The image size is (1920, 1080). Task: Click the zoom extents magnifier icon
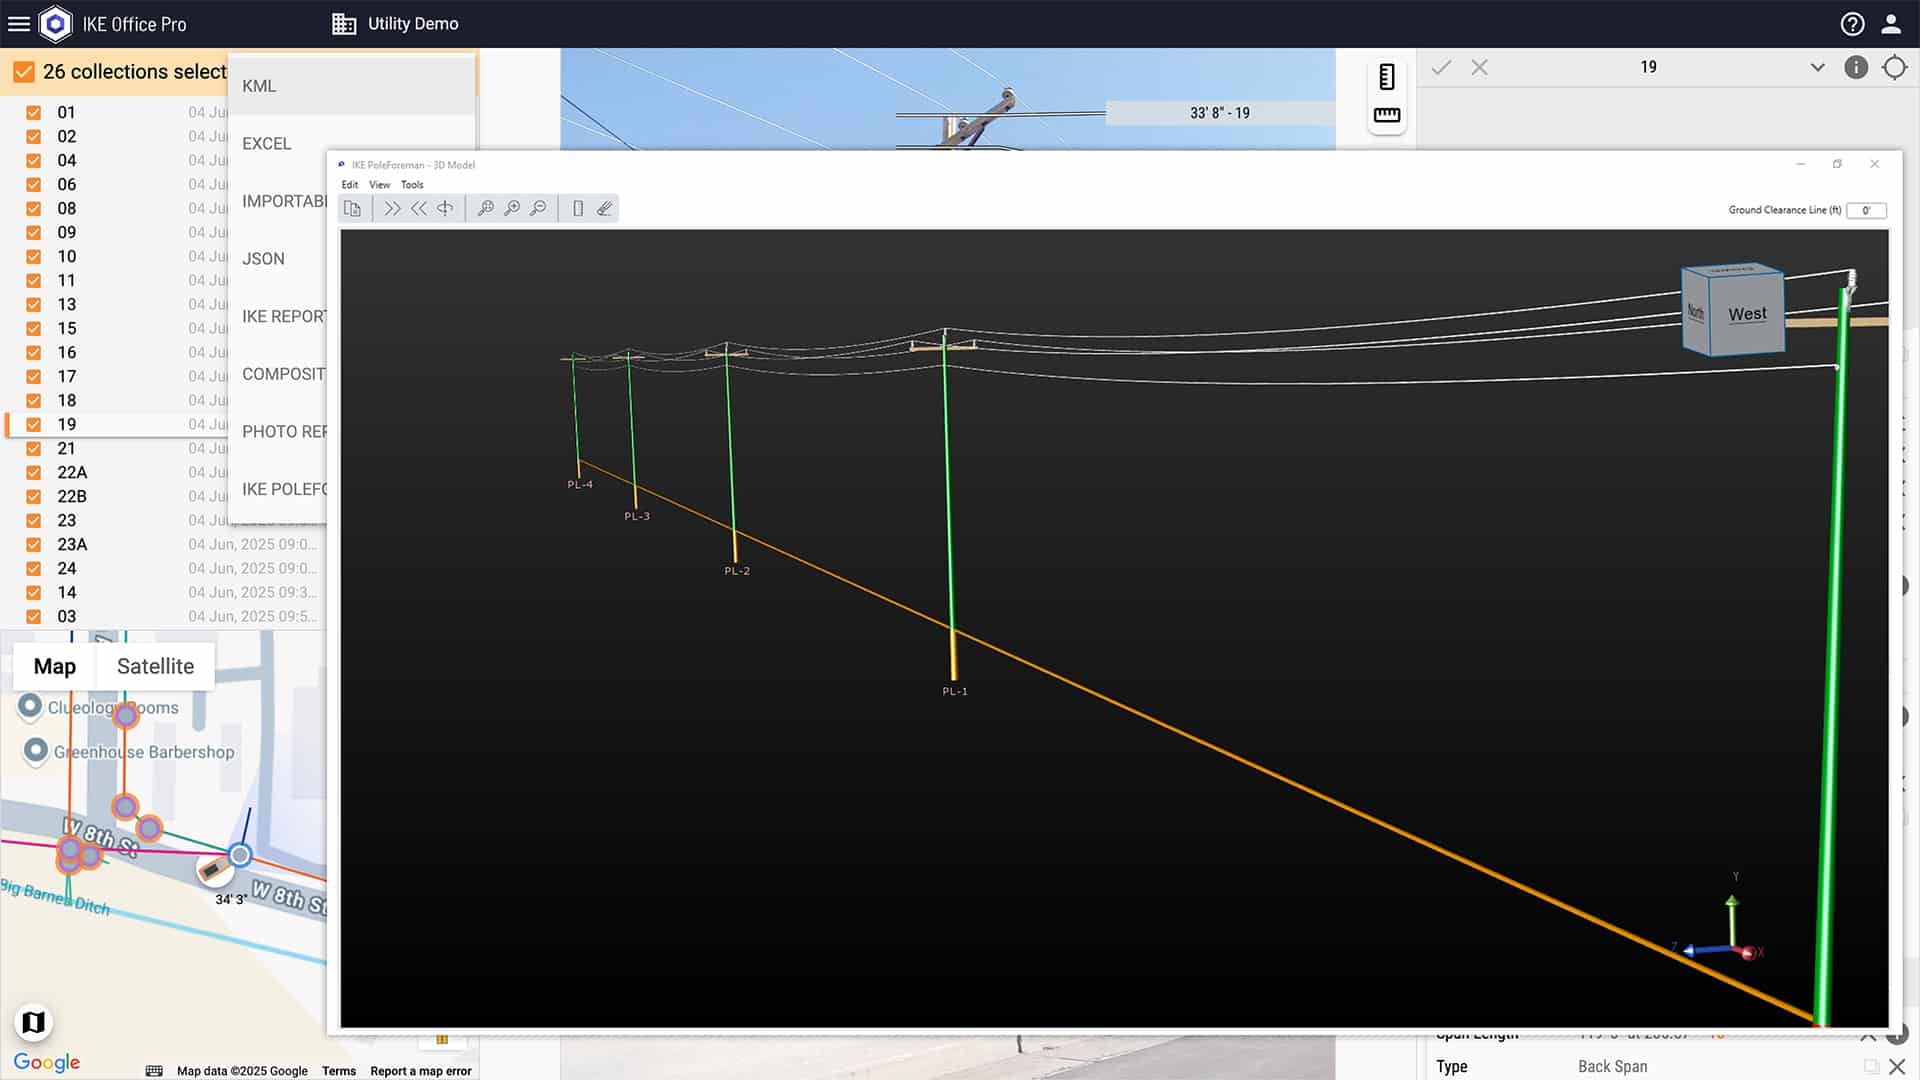point(485,208)
